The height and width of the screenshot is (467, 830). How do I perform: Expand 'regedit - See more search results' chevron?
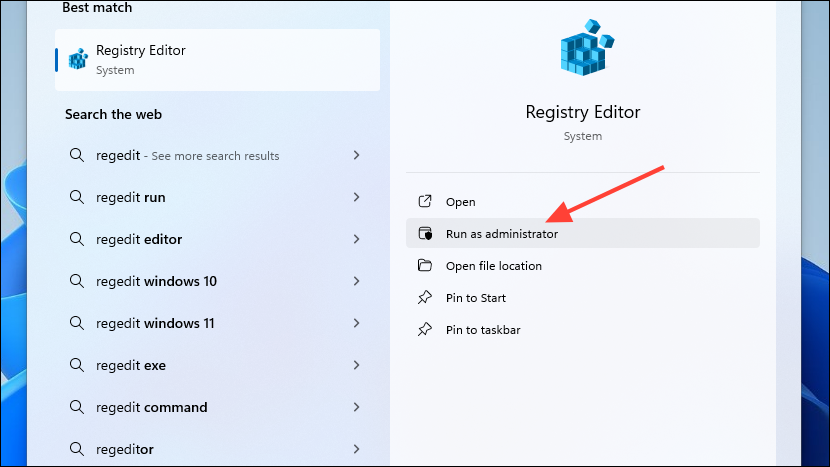pos(356,155)
